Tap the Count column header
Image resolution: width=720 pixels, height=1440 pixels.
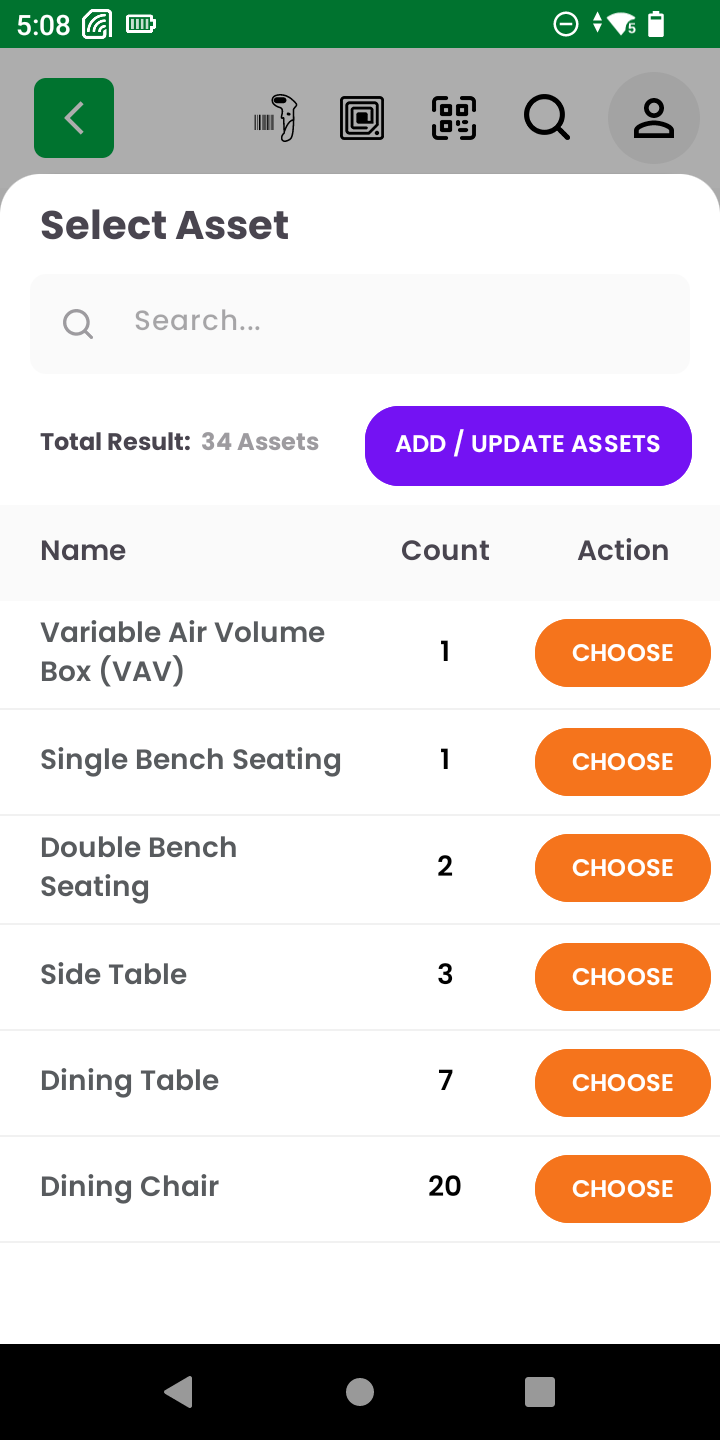point(445,551)
